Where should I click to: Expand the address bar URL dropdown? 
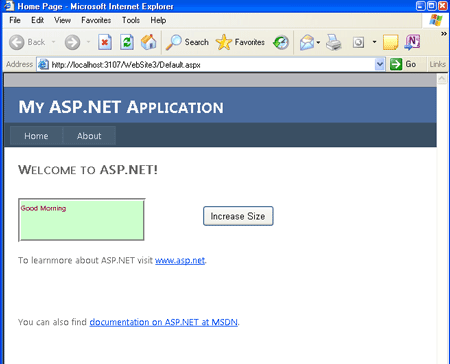tap(380, 64)
